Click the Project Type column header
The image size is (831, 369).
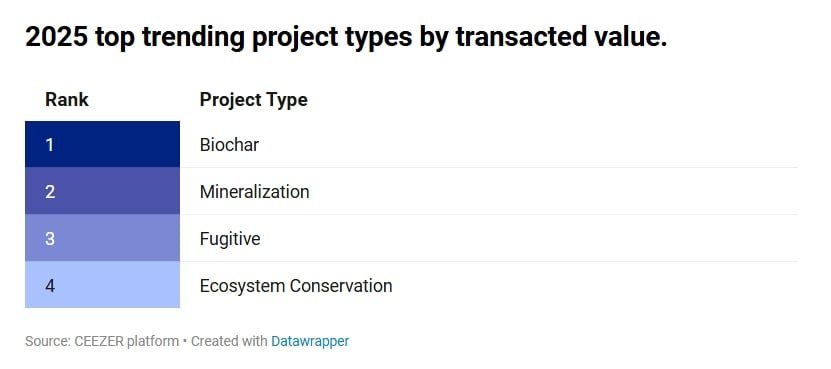253,100
